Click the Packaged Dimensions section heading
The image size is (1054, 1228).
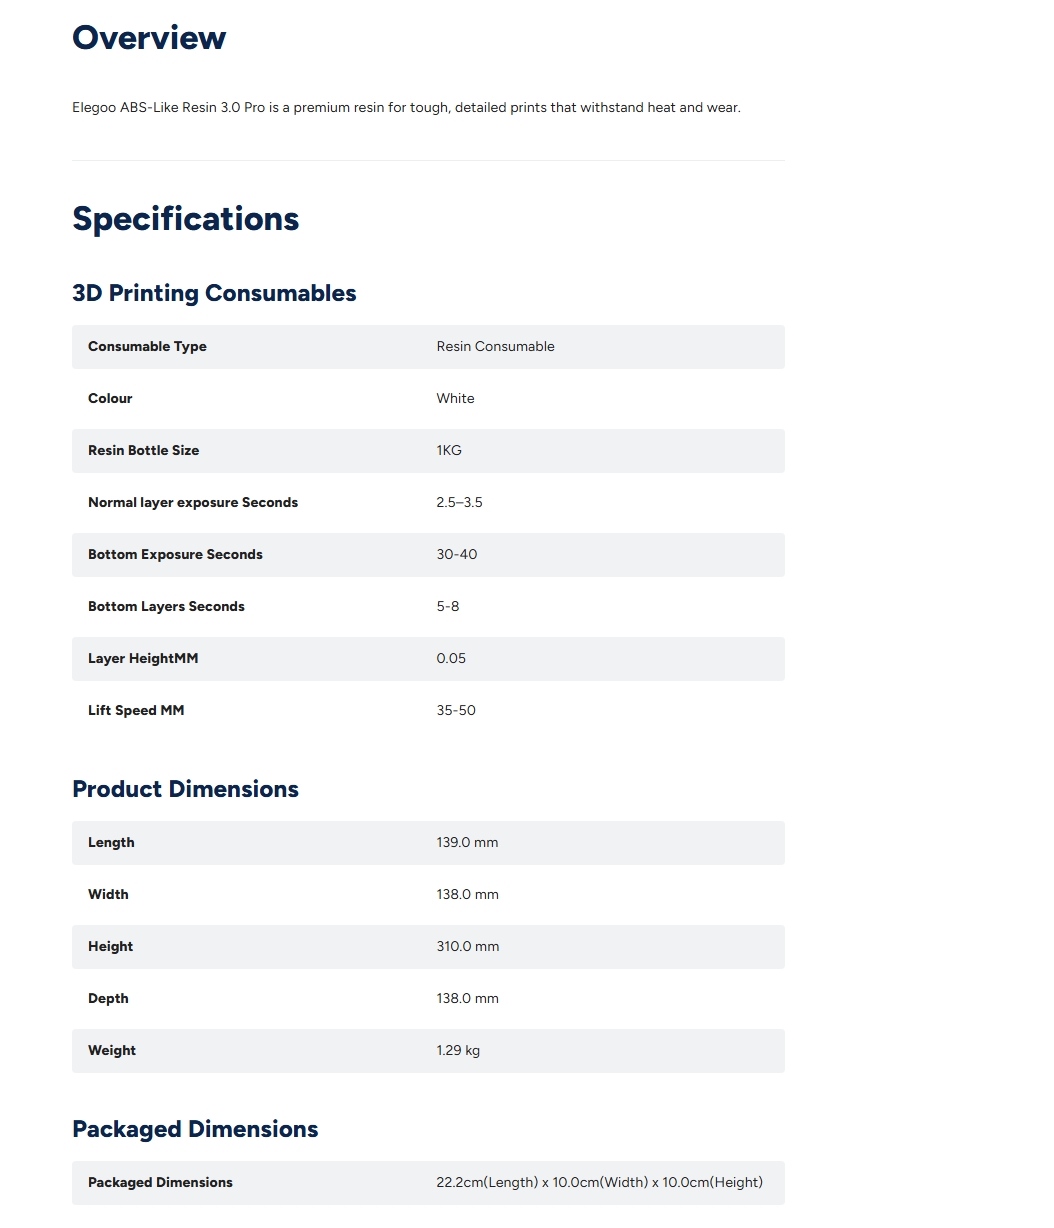click(195, 1129)
